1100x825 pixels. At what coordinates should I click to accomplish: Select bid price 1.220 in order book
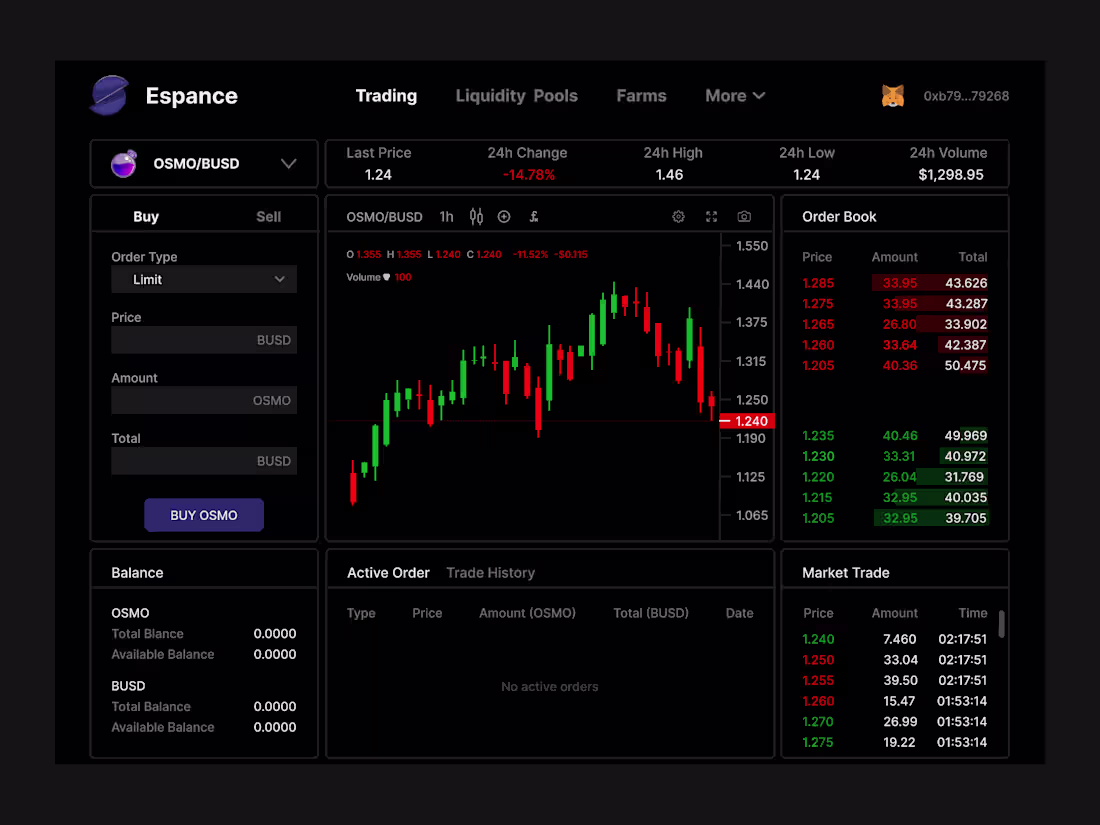click(x=818, y=477)
